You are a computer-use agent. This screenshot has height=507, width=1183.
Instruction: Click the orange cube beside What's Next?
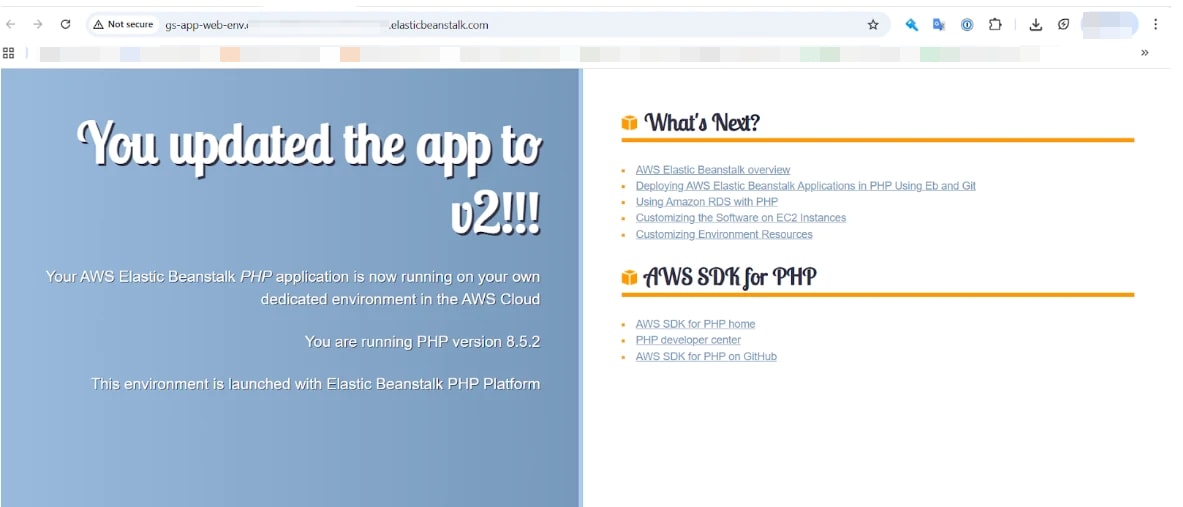point(629,123)
